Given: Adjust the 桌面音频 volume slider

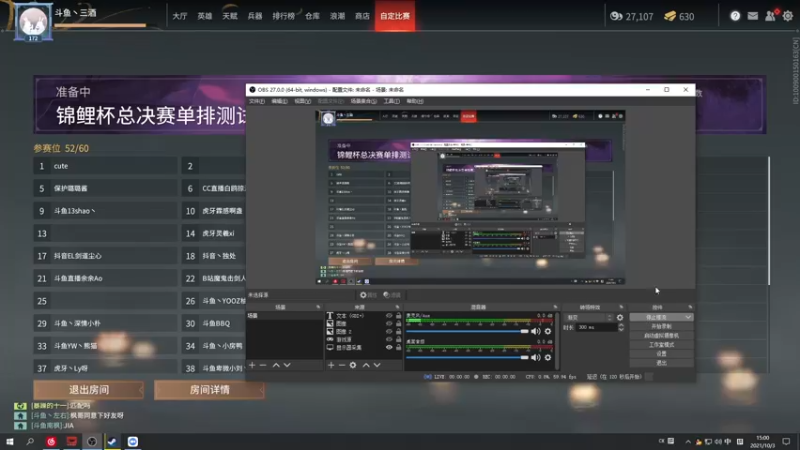Looking at the screenshot, I should click(x=467, y=358).
